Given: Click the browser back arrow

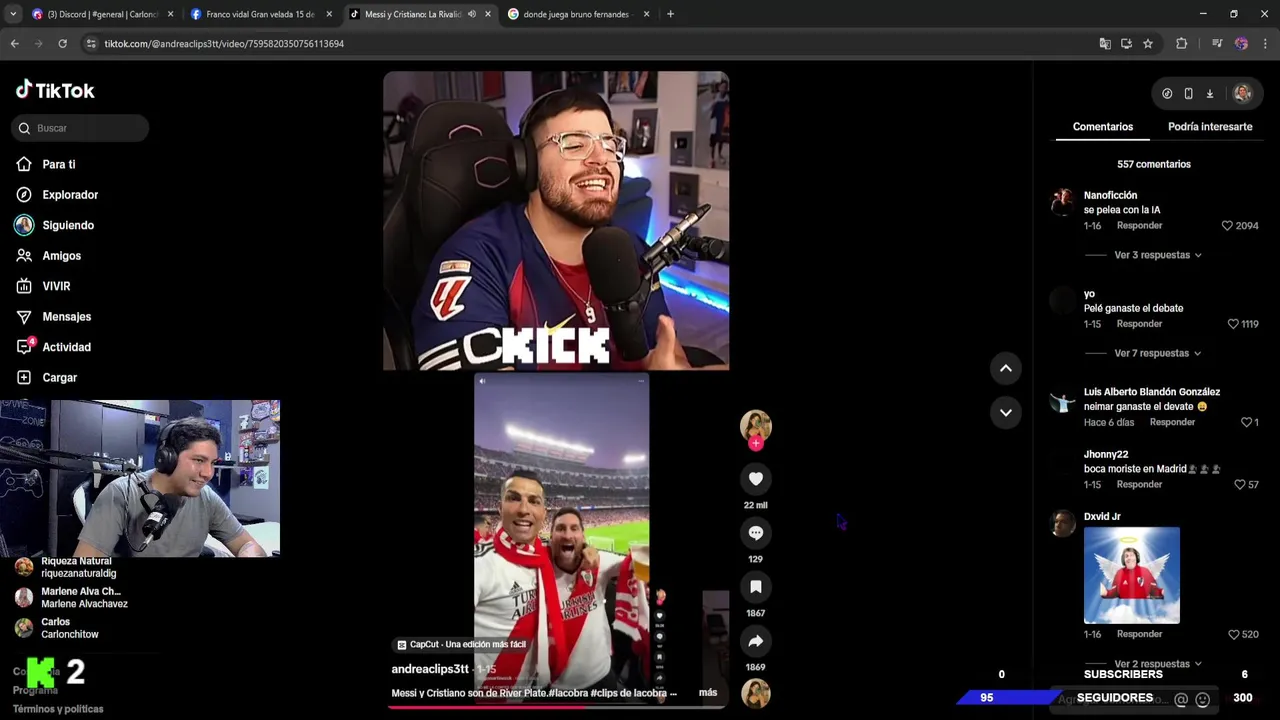Looking at the screenshot, I should 14,44.
